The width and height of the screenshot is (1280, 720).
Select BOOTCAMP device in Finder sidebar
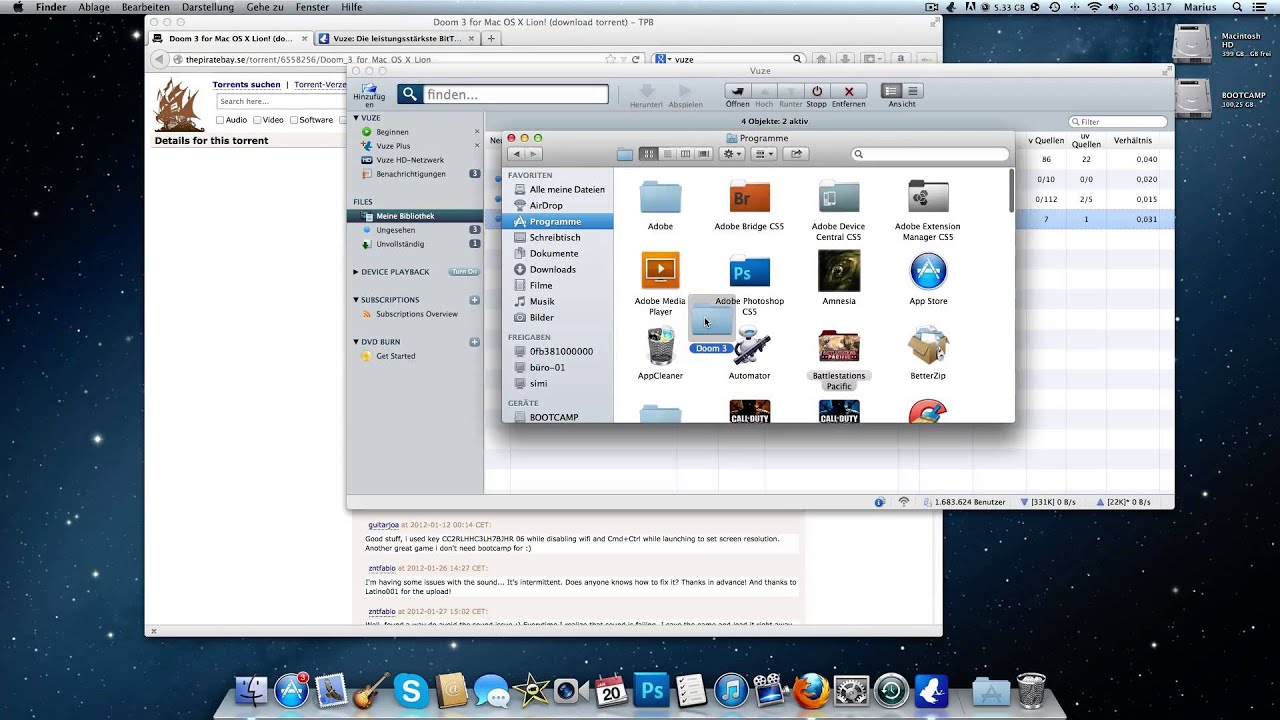point(553,417)
